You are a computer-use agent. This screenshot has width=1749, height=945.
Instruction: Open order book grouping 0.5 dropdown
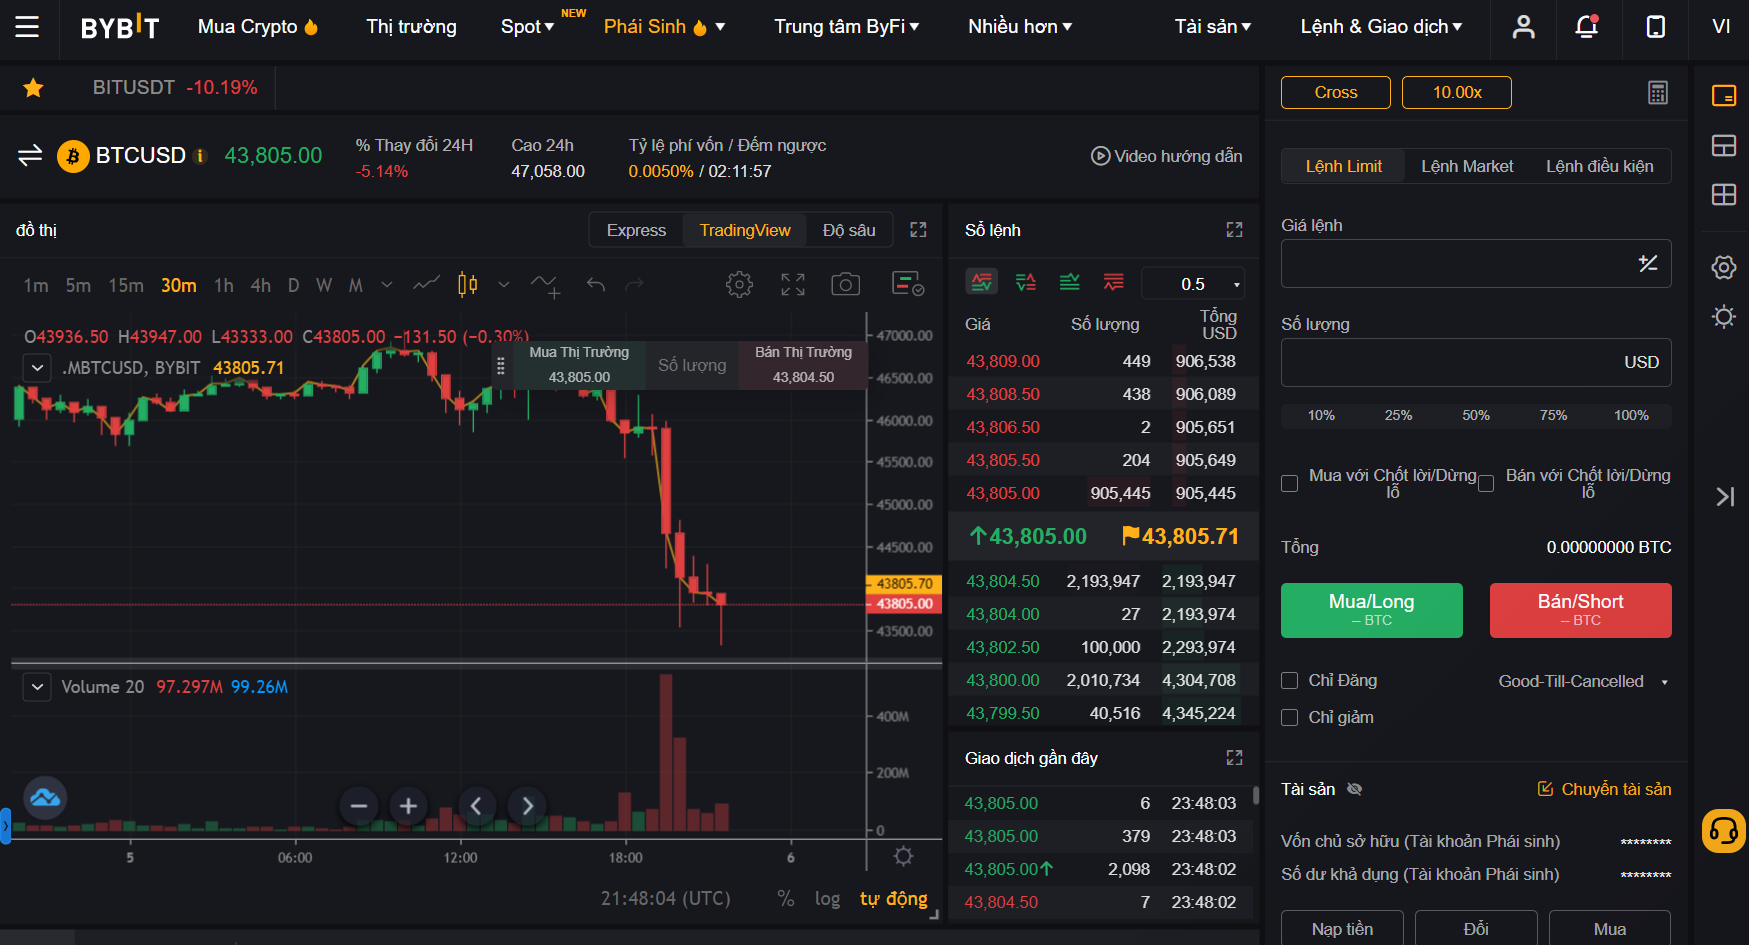pos(1193,284)
